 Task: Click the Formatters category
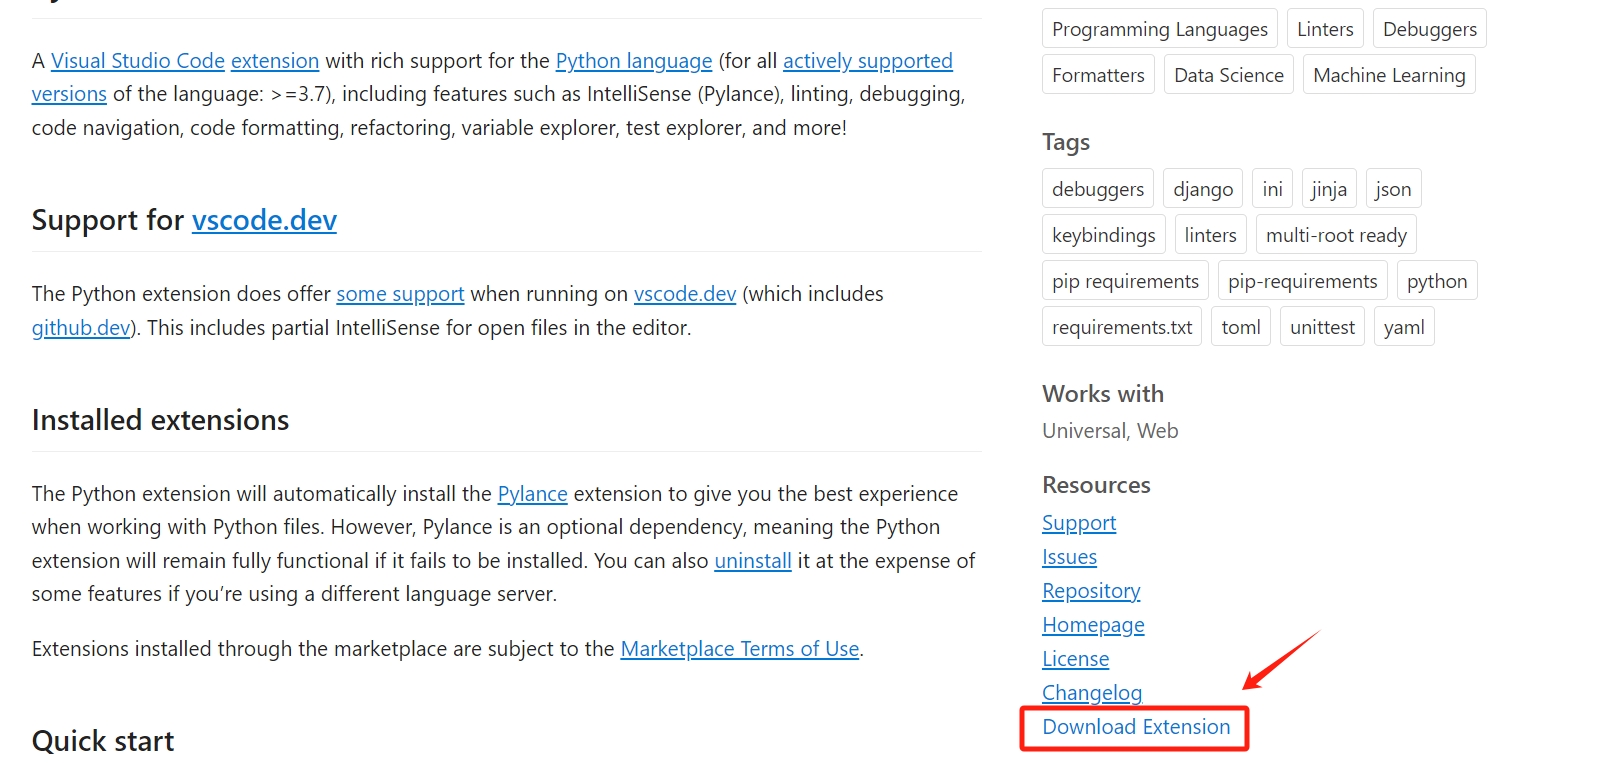[1098, 75]
